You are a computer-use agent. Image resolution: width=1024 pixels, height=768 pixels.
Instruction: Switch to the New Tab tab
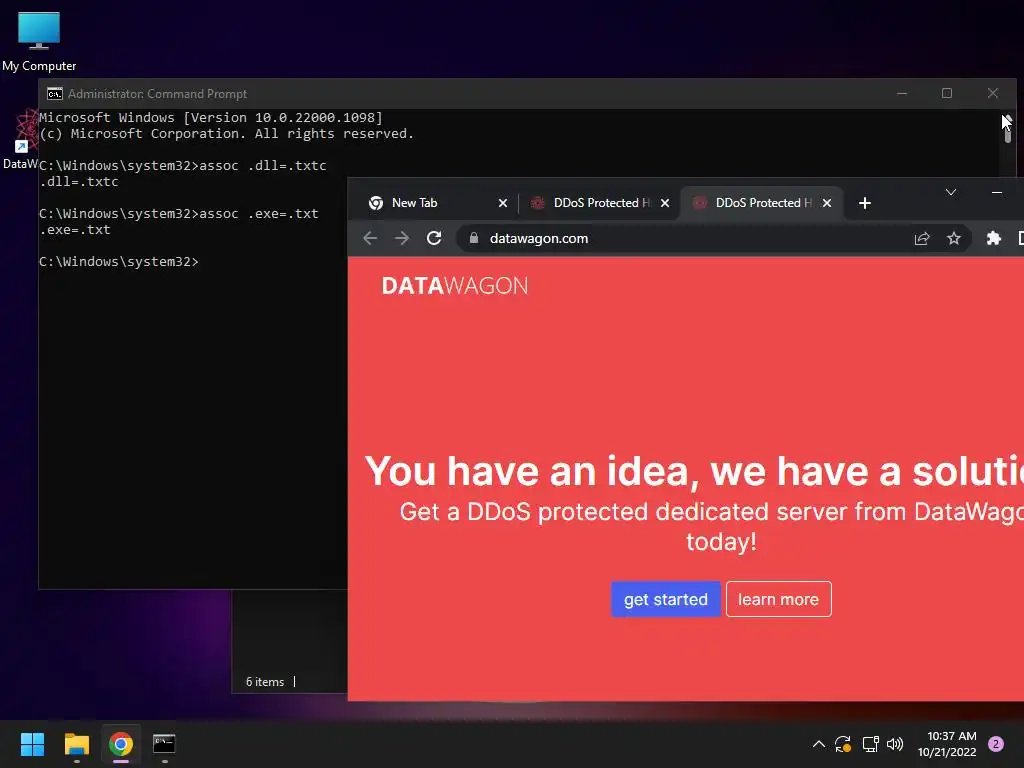click(x=438, y=203)
